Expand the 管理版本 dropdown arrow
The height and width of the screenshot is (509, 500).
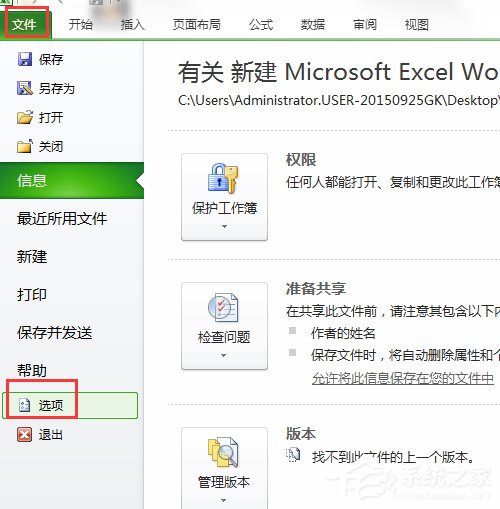224,500
